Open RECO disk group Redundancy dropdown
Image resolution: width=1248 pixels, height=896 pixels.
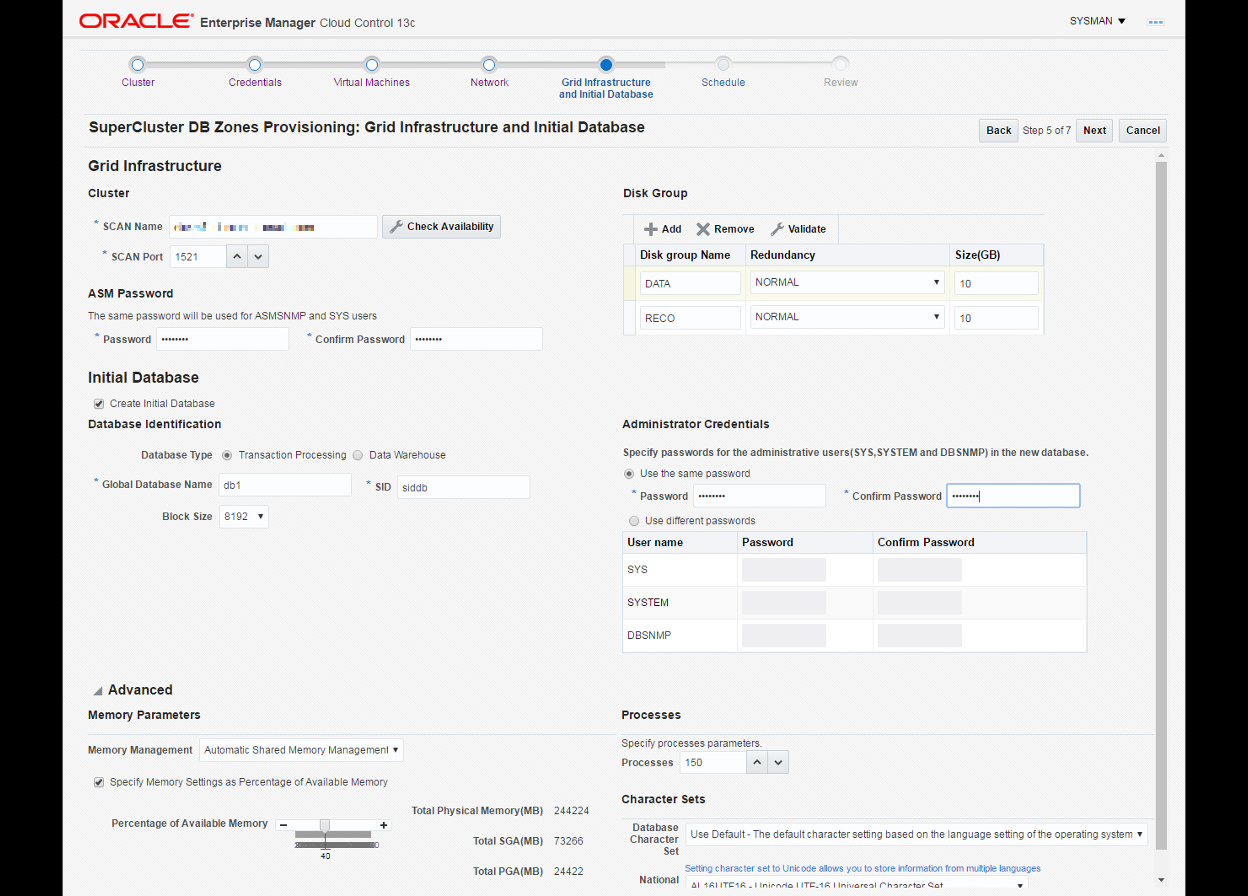847,317
